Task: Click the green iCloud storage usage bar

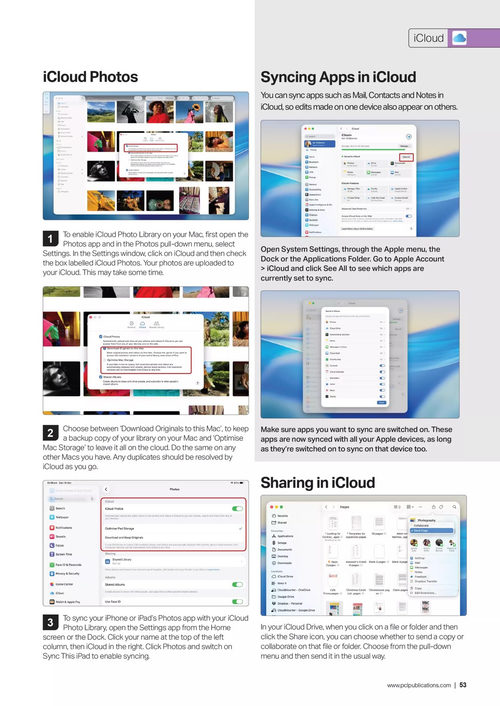Action: 373,149
